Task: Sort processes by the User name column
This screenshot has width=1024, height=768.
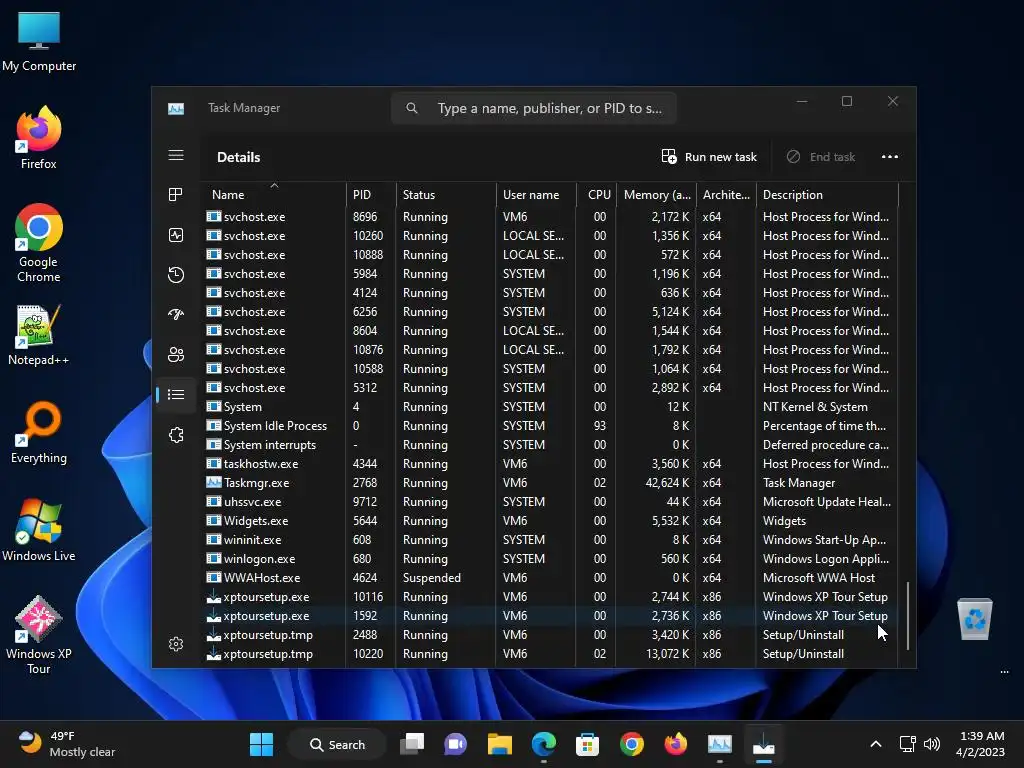Action: pyautogui.click(x=536, y=195)
